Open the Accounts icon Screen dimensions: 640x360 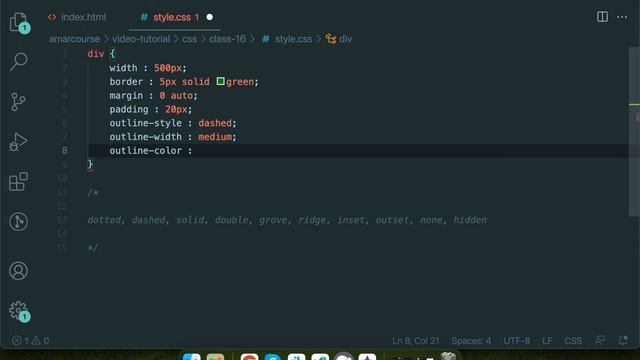click(18, 271)
